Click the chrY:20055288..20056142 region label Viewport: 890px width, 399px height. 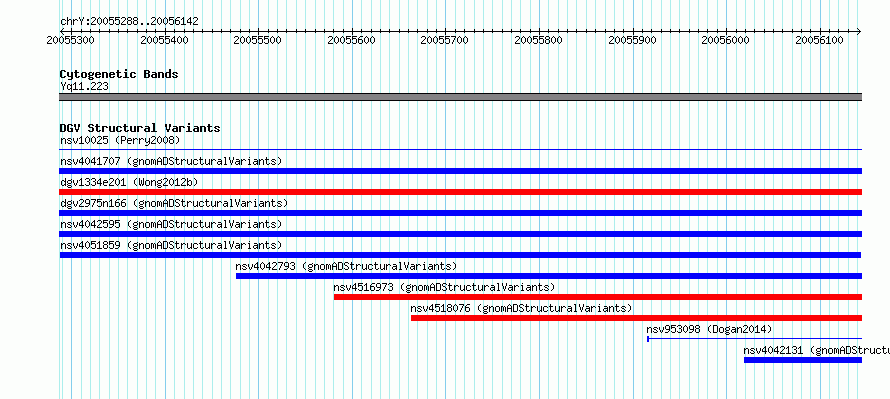pos(129,22)
